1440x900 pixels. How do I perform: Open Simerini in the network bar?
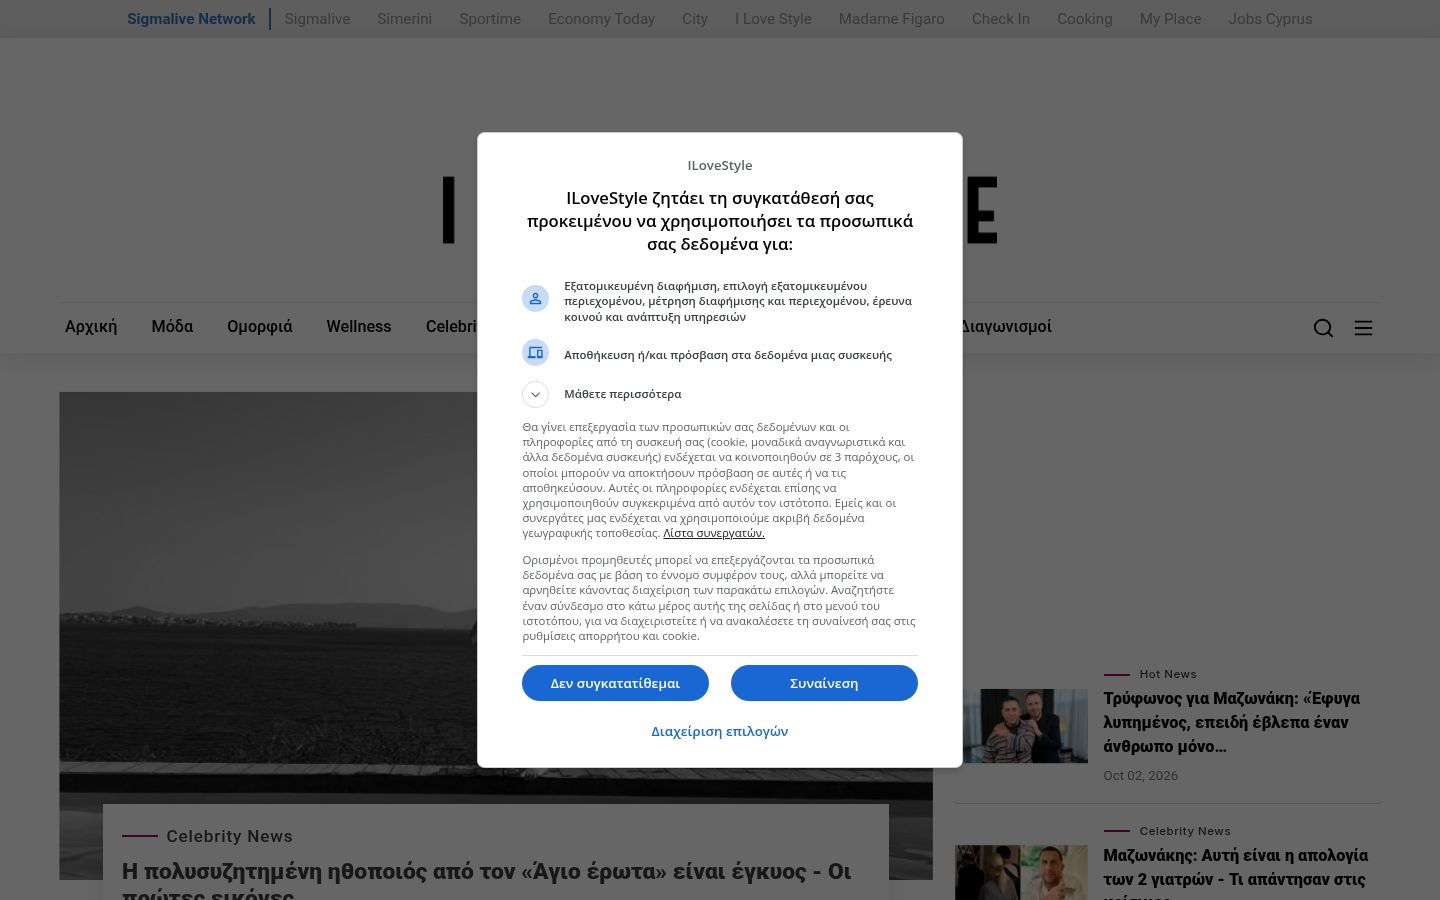[x=405, y=19]
